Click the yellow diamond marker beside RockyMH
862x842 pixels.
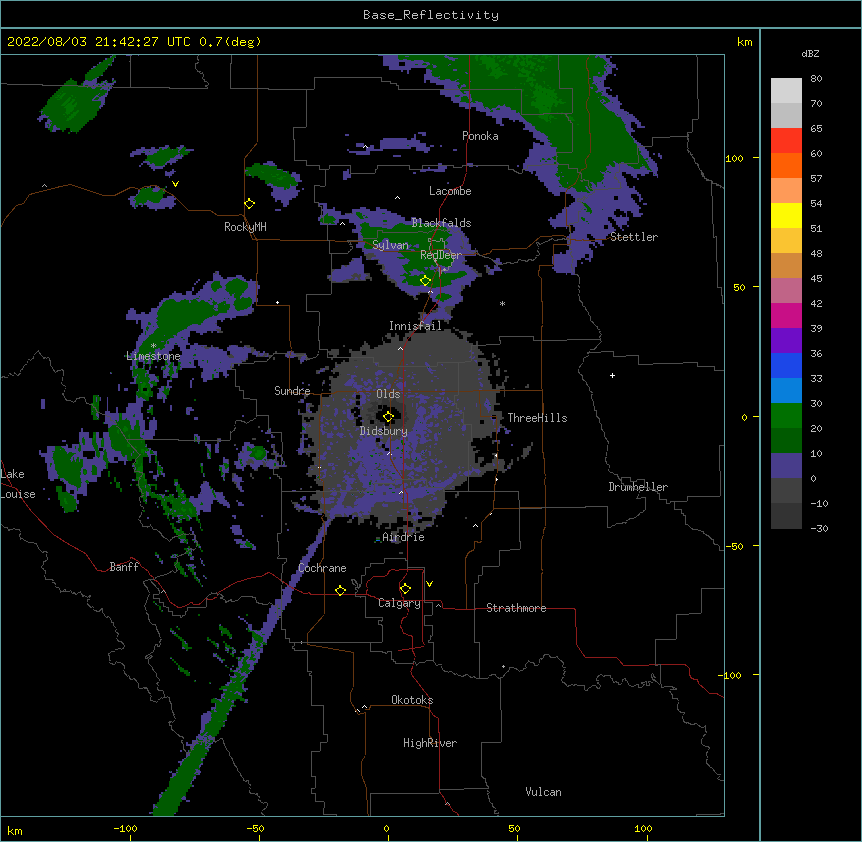coord(250,204)
